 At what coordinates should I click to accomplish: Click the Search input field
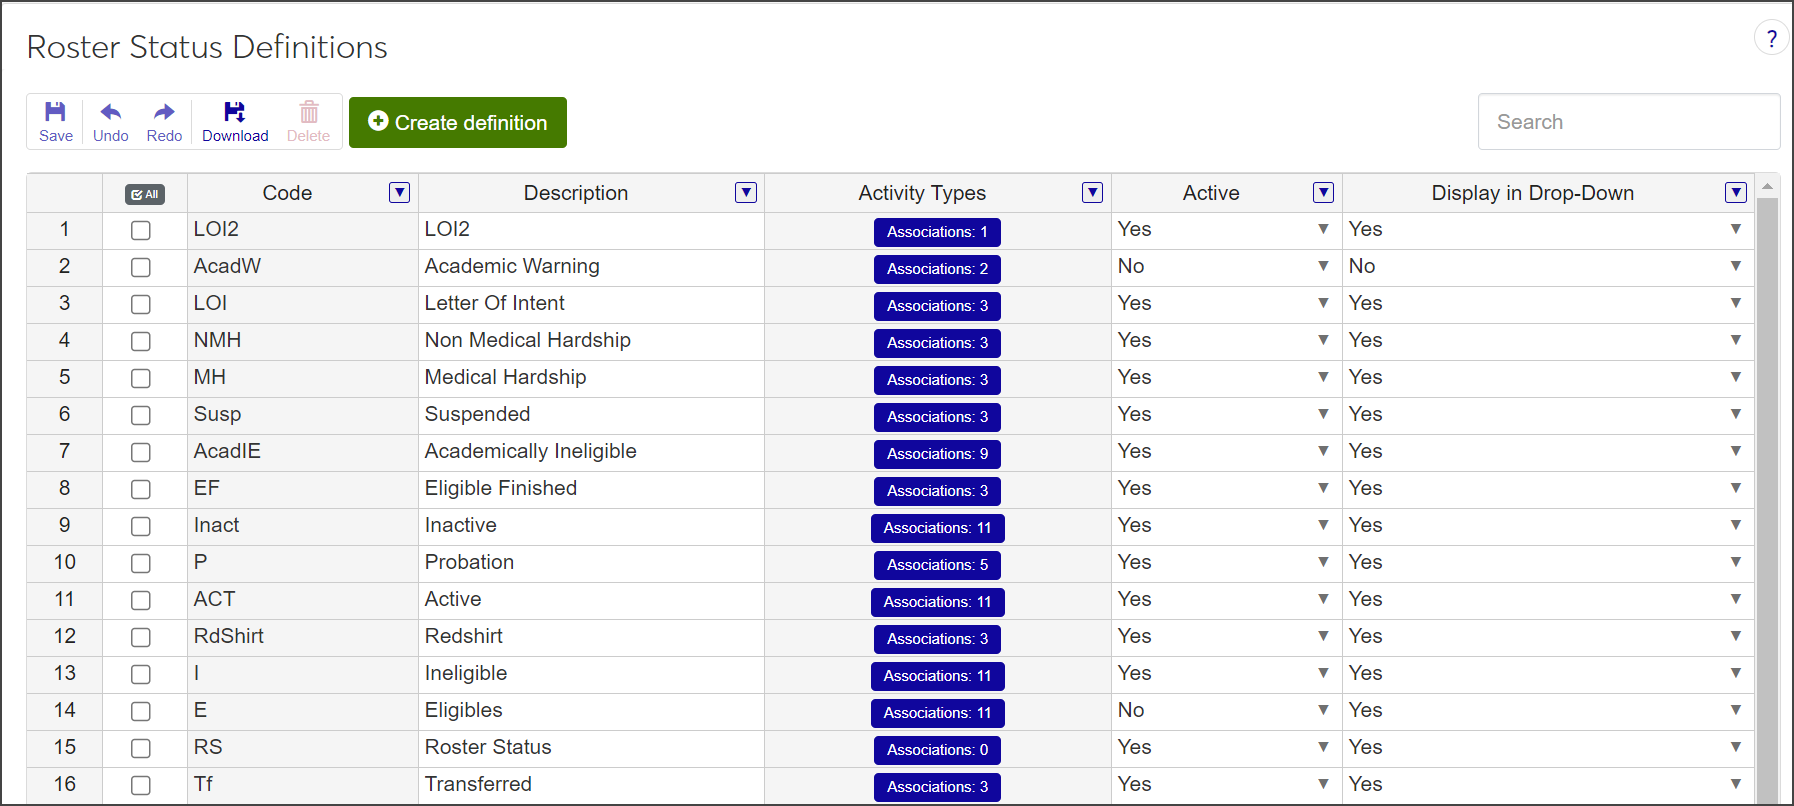(1628, 122)
